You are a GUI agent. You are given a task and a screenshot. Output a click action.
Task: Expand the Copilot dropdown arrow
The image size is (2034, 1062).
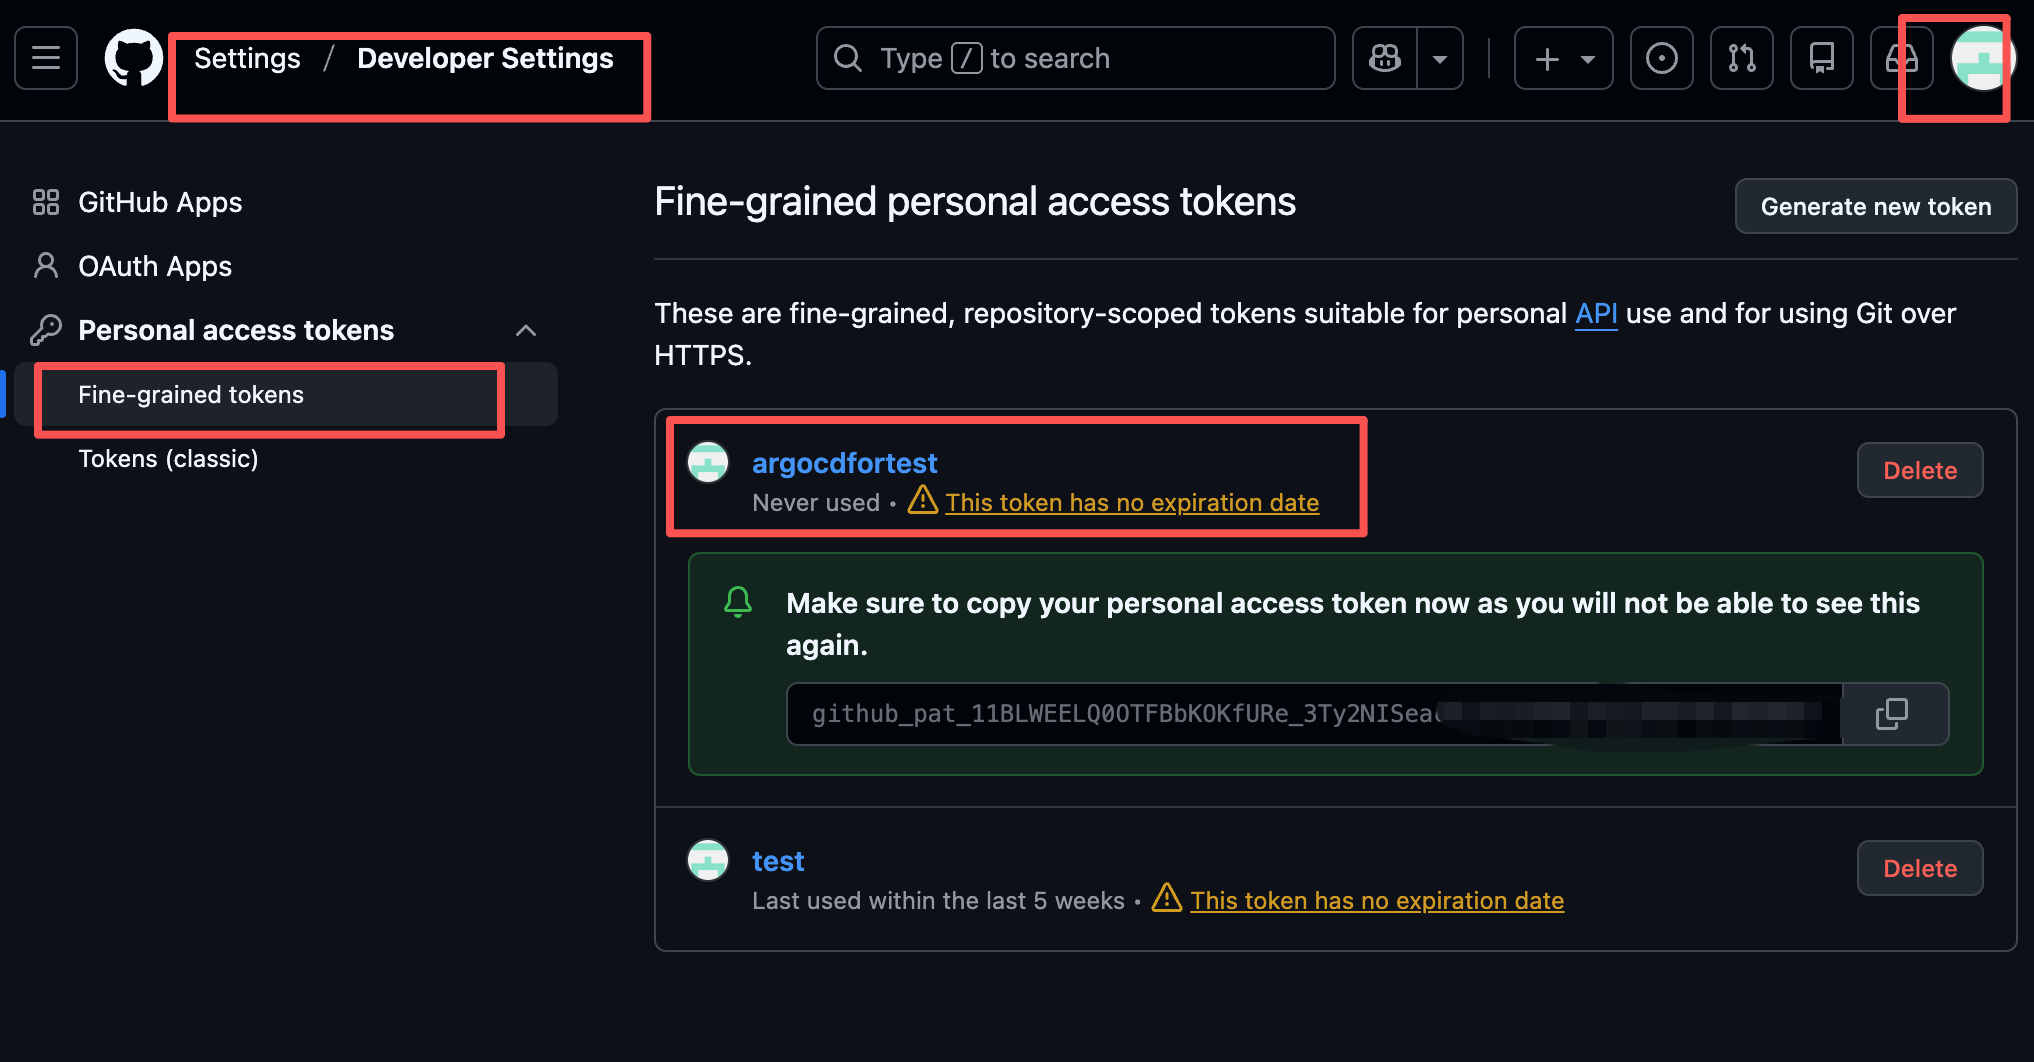[1440, 58]
